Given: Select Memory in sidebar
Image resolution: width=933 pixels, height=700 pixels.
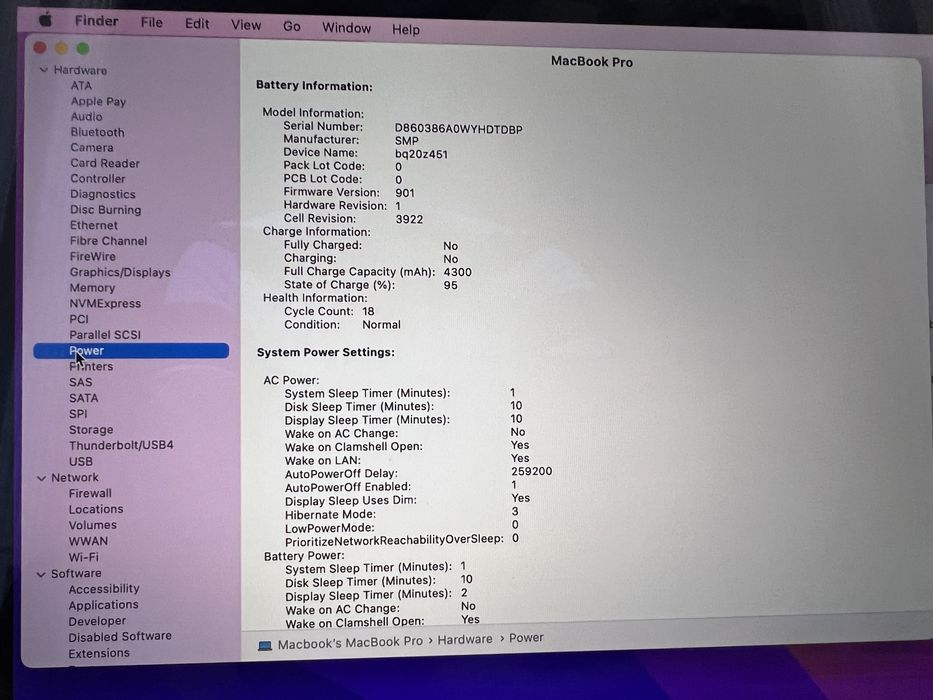Looking at the screenshot, I should 92,288.
